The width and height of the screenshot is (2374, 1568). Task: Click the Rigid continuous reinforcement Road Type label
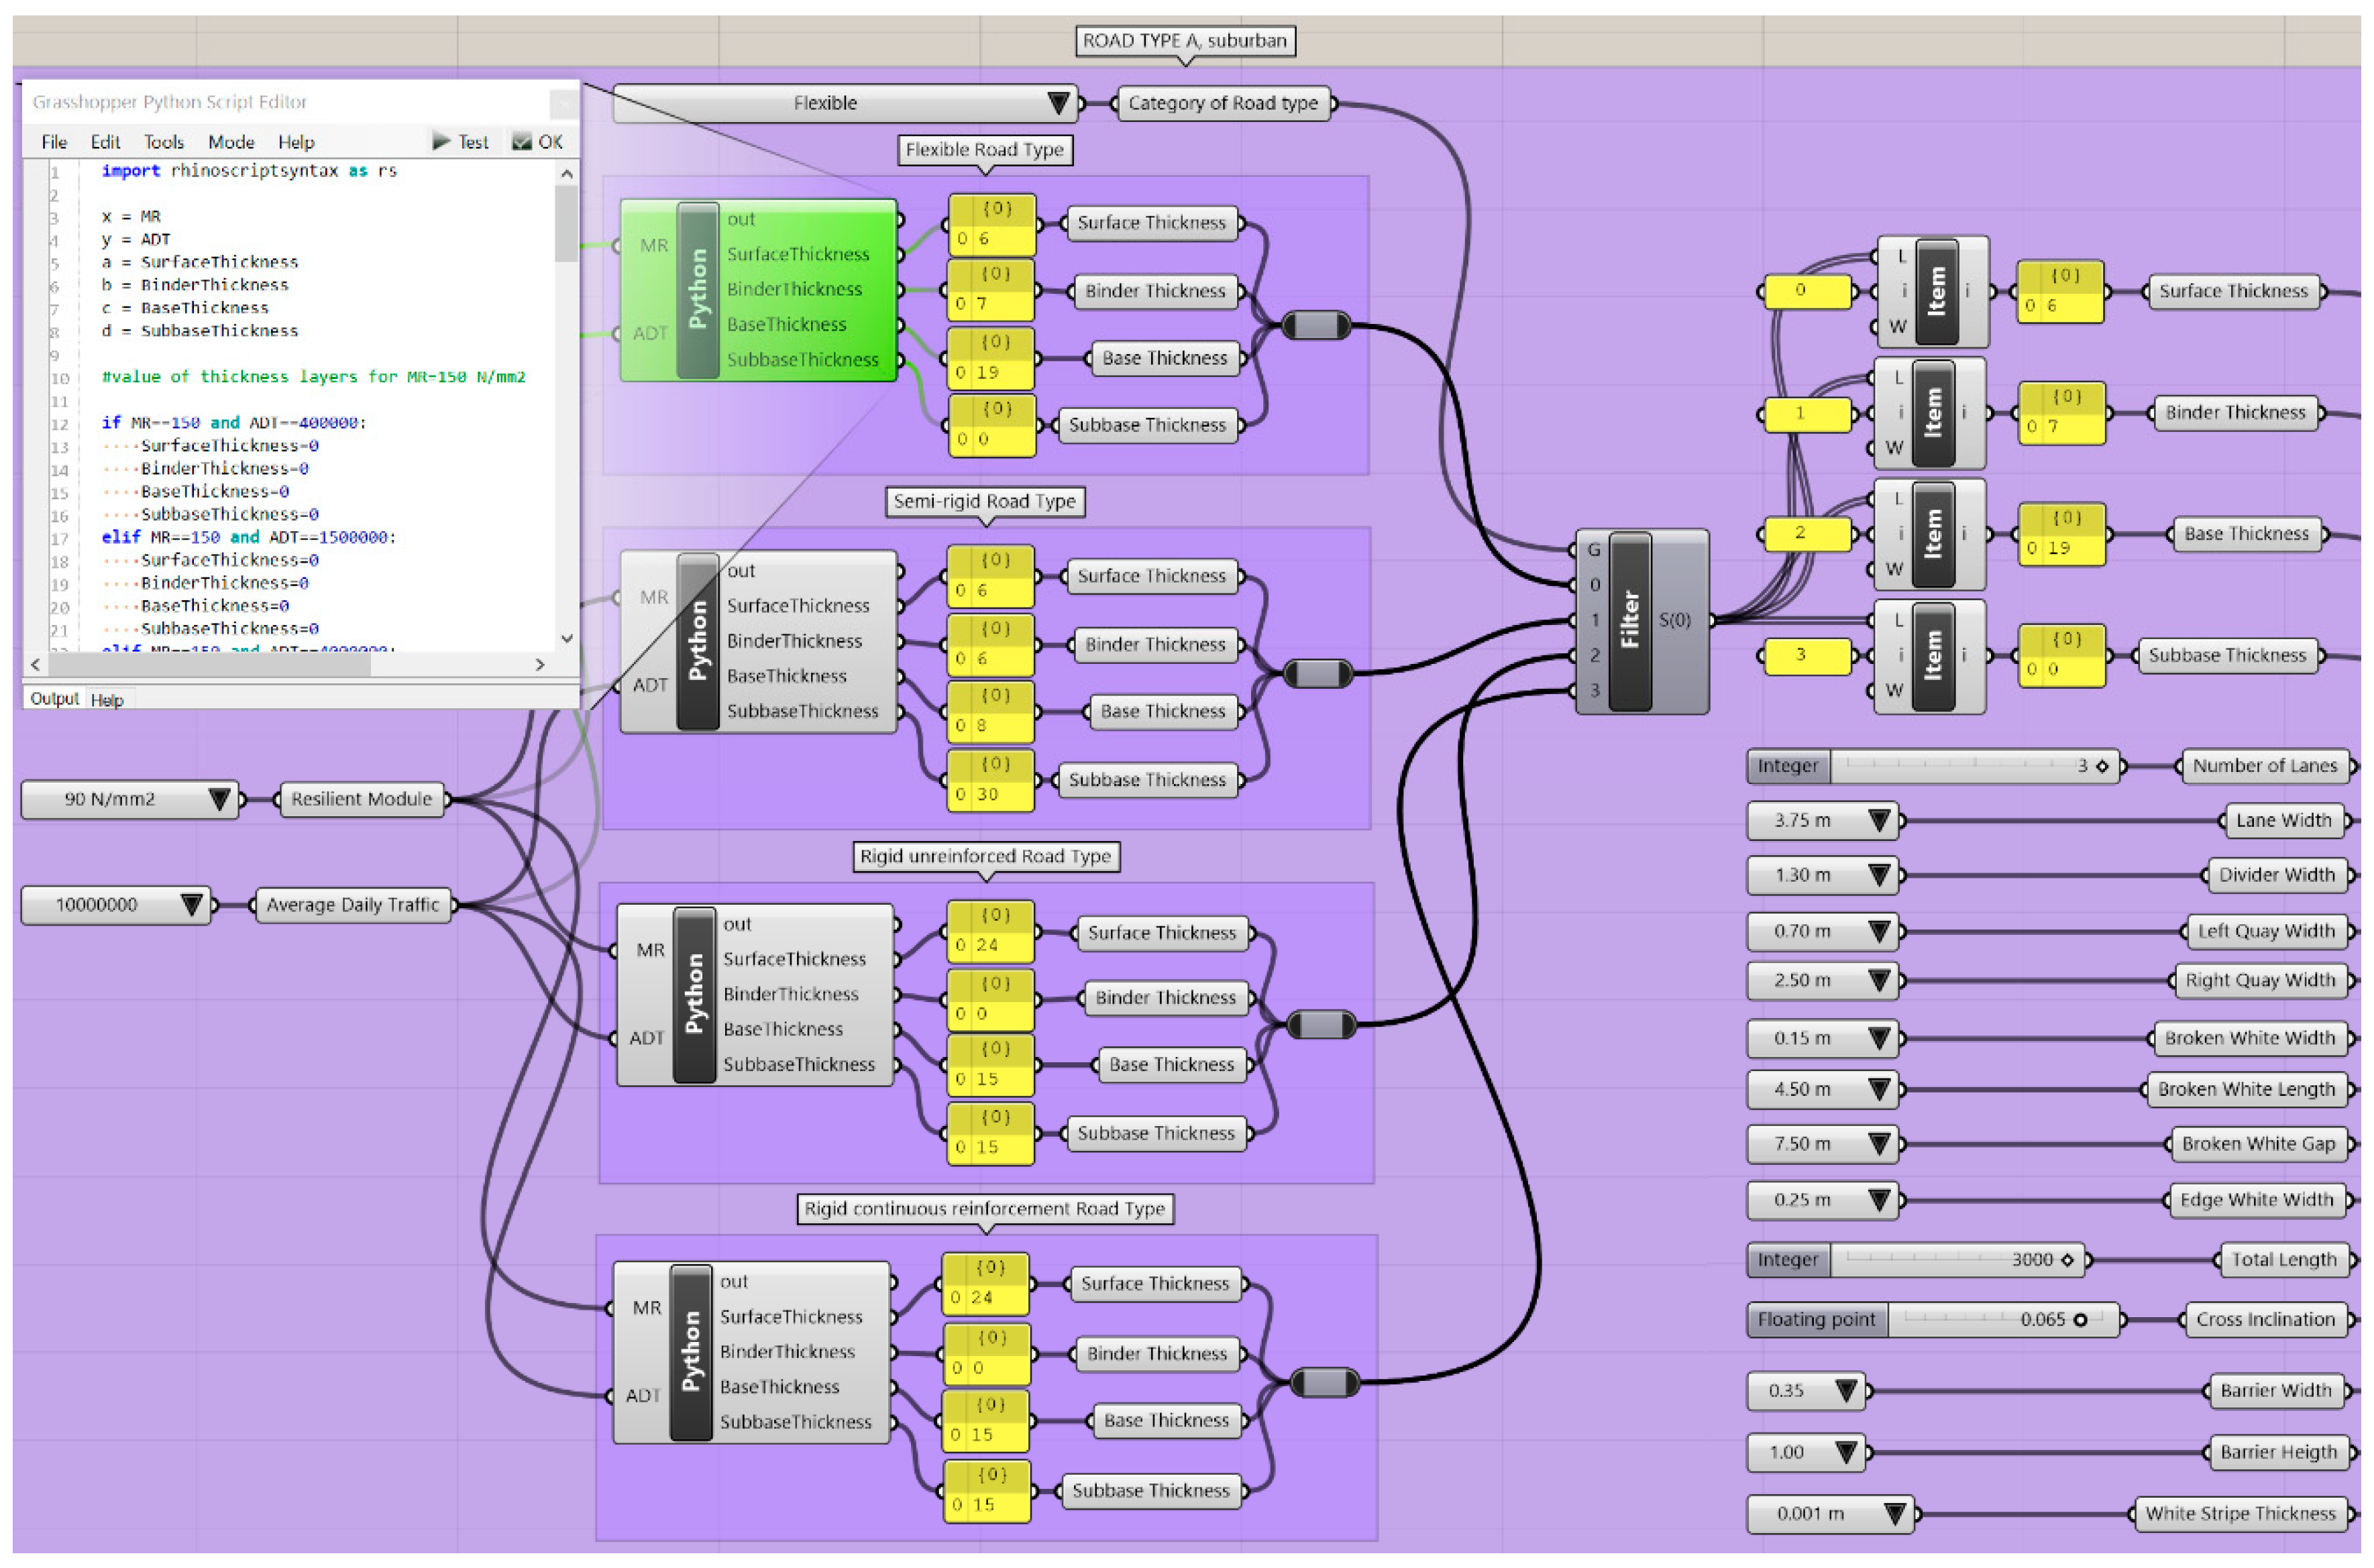(x=985, y=1209)
